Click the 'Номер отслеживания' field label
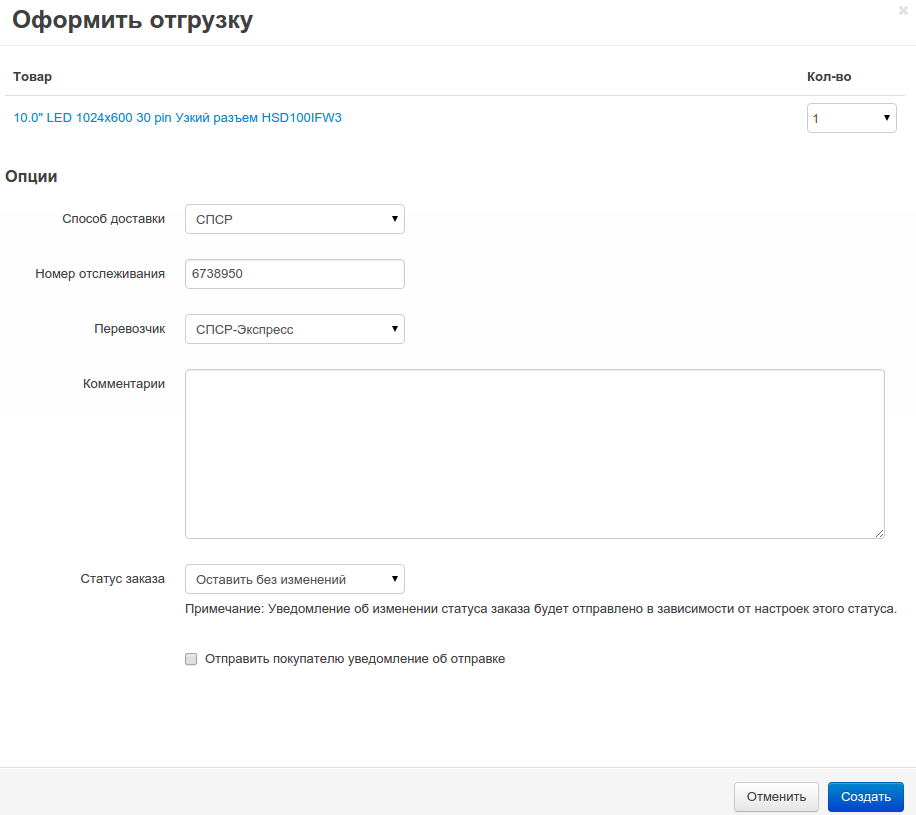The height and width of the screenshot is (815, 916). tap(100, 274)
